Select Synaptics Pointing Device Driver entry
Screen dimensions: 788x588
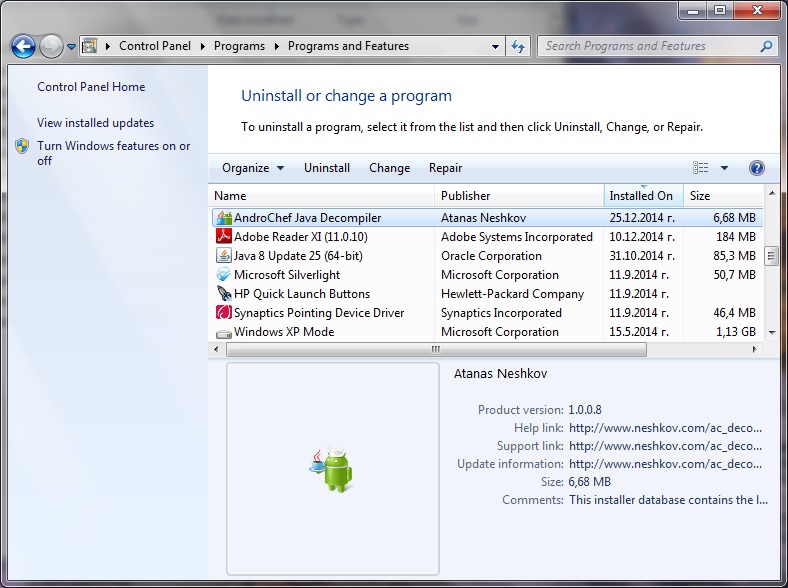tap(319, 313)
